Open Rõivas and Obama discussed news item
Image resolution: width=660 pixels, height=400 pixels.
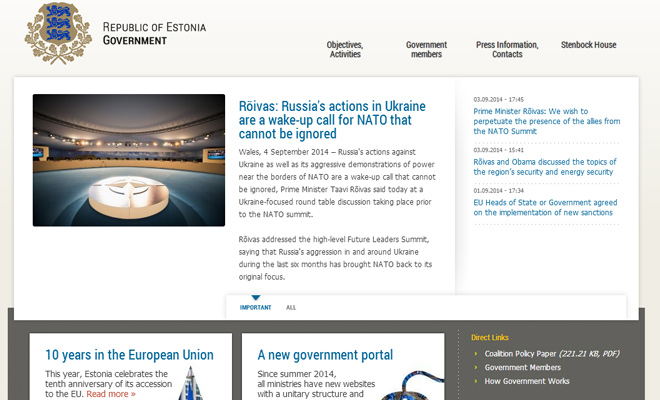545,167
